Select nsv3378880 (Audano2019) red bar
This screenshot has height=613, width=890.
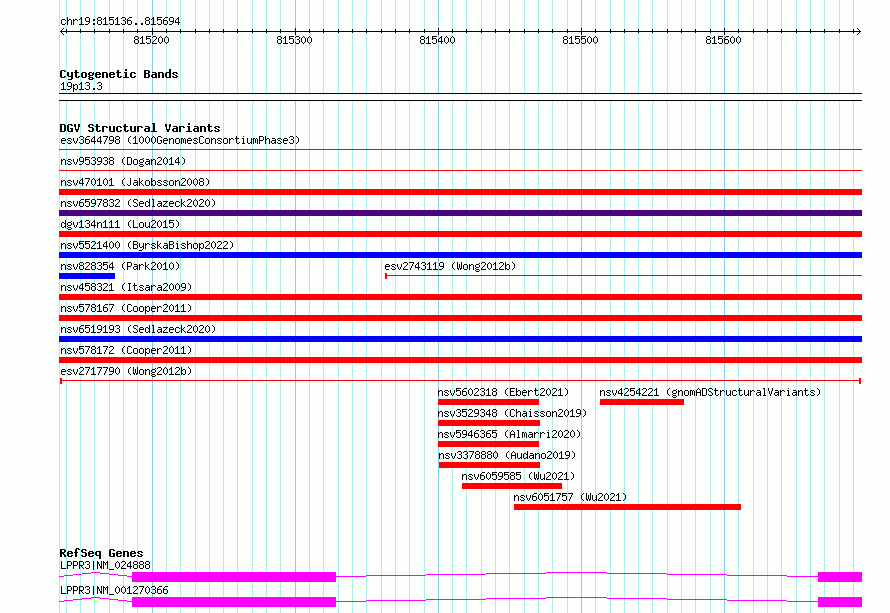point(489,465)
